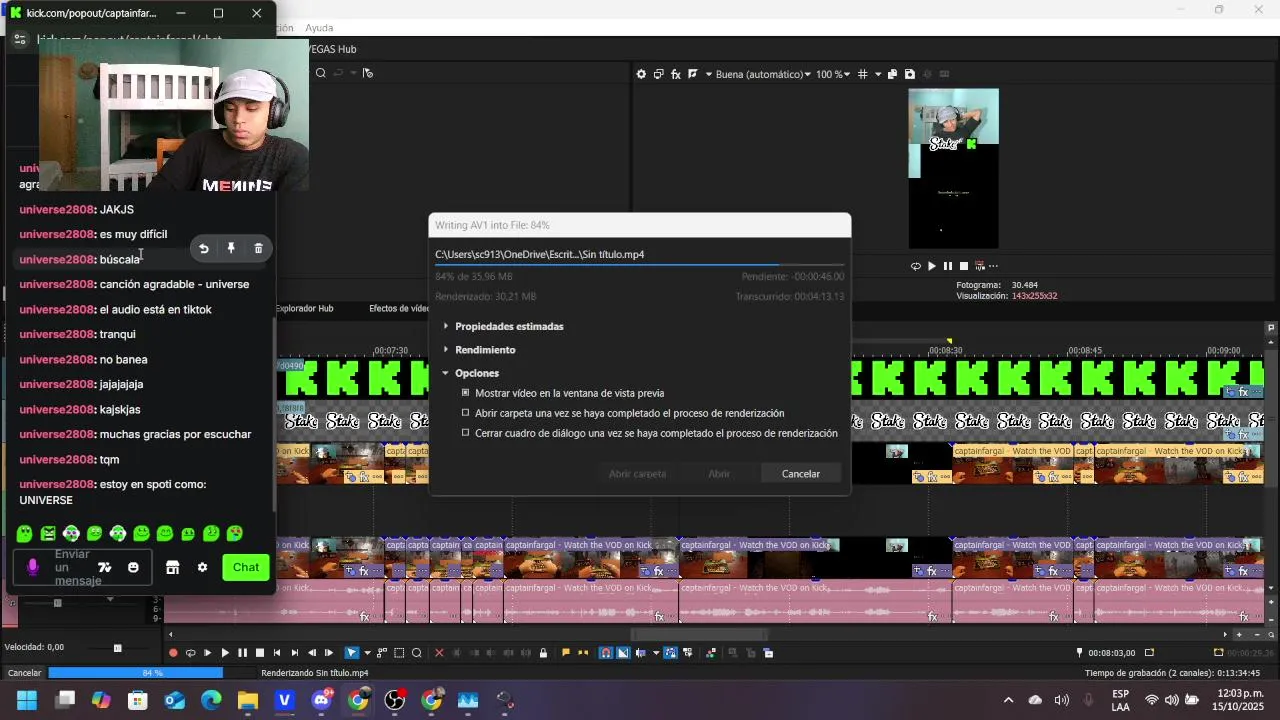The width and height of the screenshot is (1280, 720).
Task: Copy snapshot to clipboard icon in preview
Action: click(893, 74)
